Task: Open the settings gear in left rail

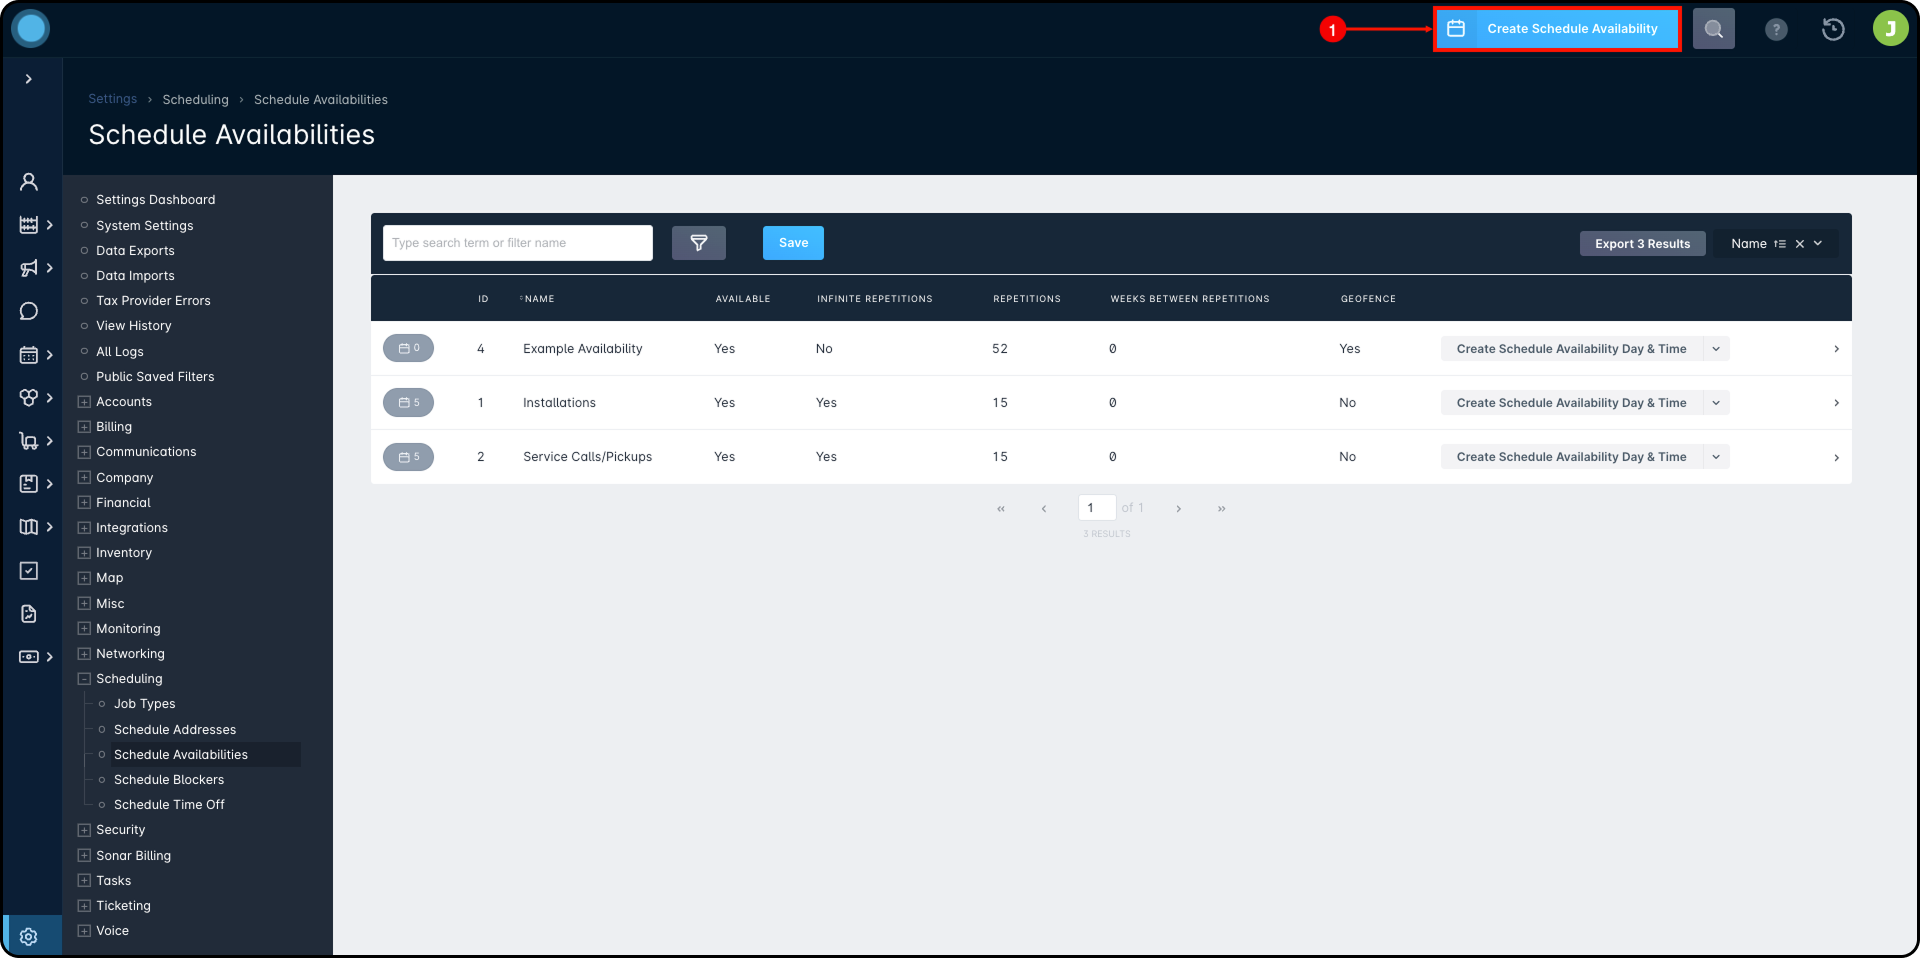Action: [29, 936]
